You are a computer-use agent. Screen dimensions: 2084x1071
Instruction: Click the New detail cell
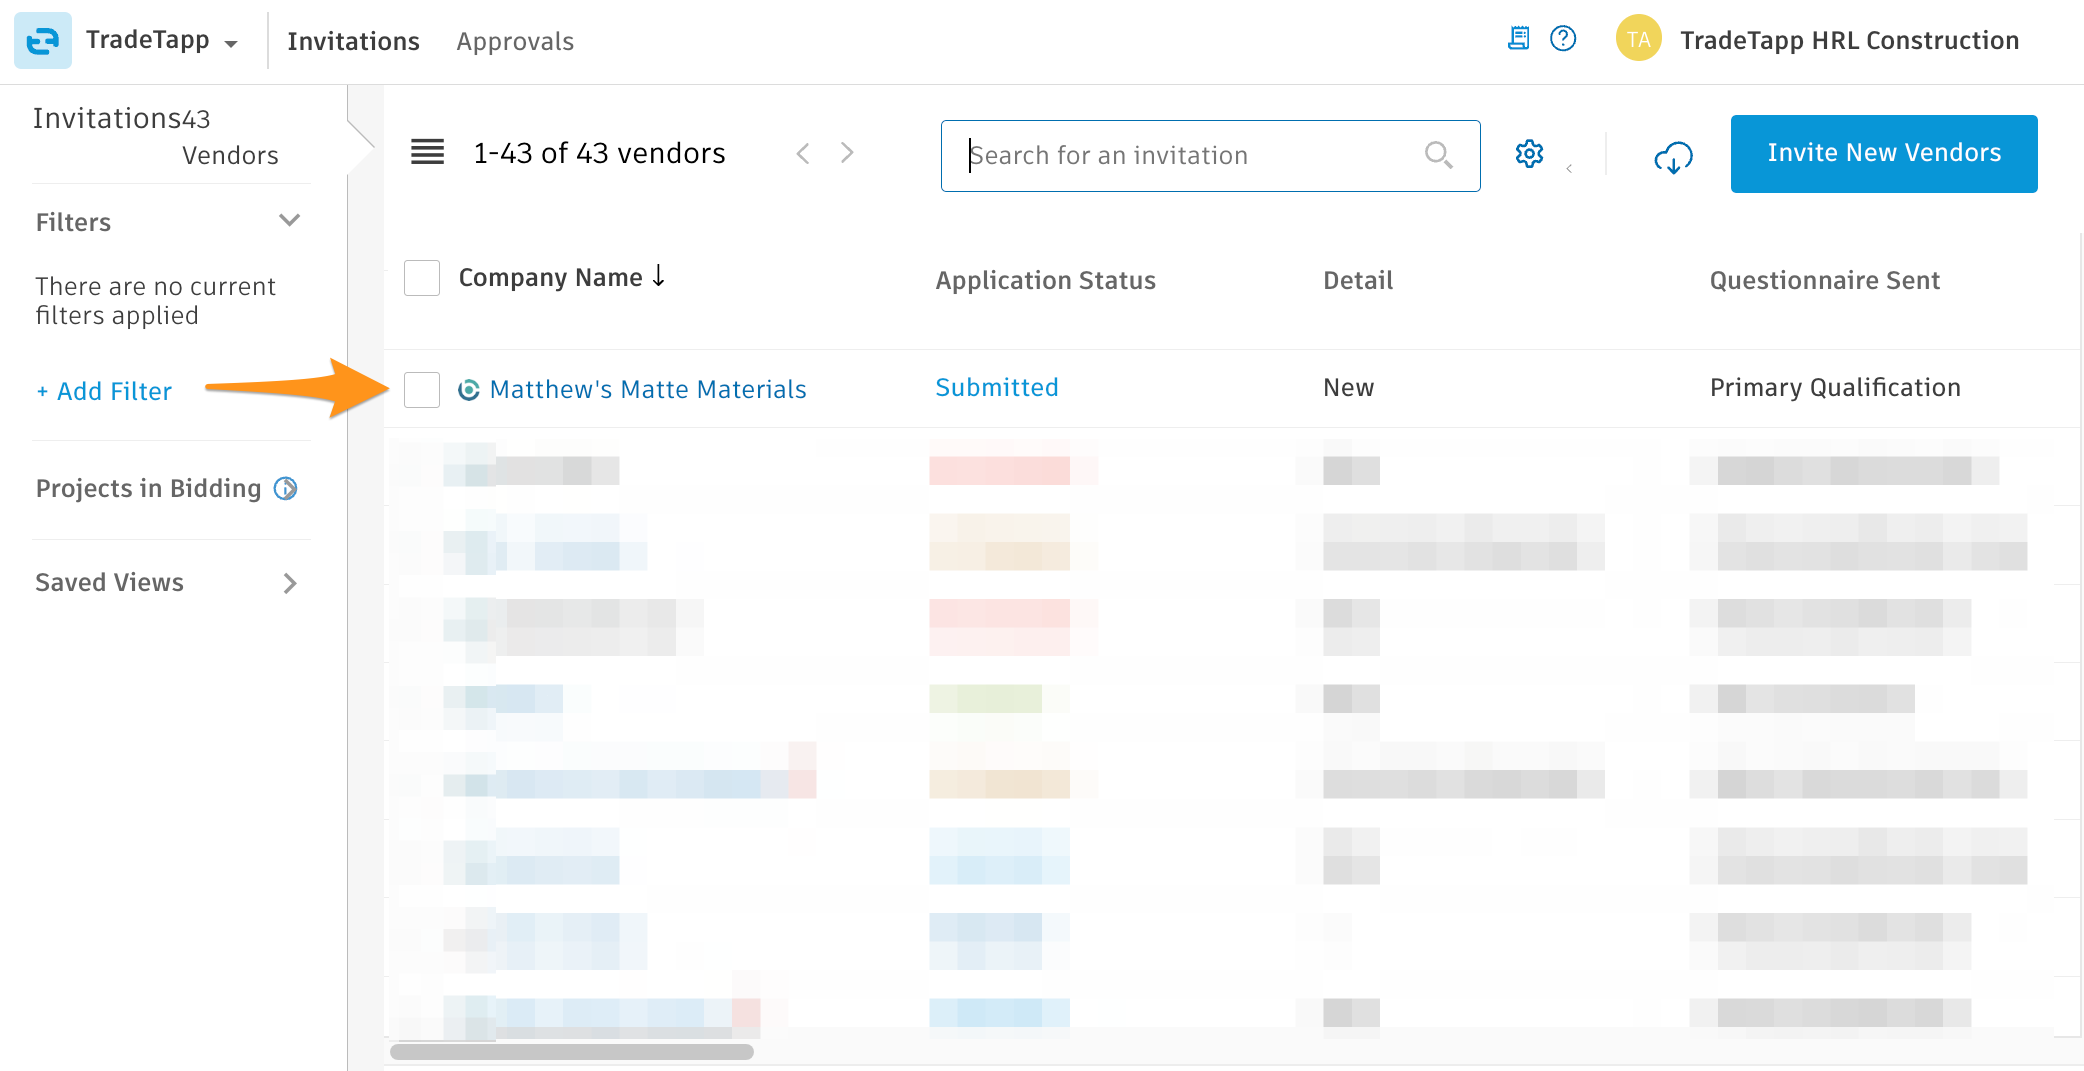coord(1348,388)
